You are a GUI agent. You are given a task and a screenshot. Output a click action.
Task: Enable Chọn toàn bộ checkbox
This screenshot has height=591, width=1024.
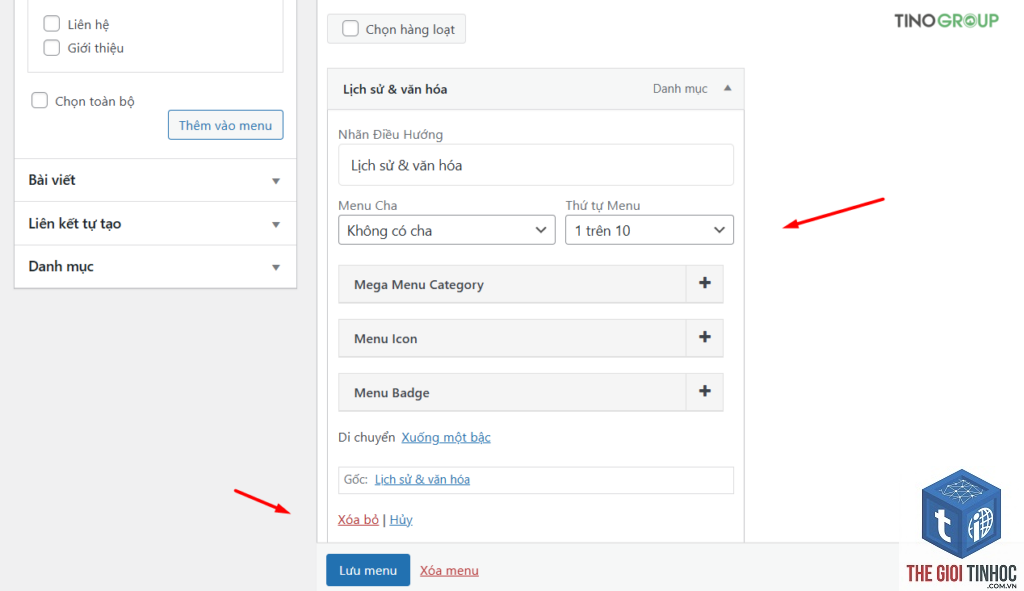coord(40,101)
